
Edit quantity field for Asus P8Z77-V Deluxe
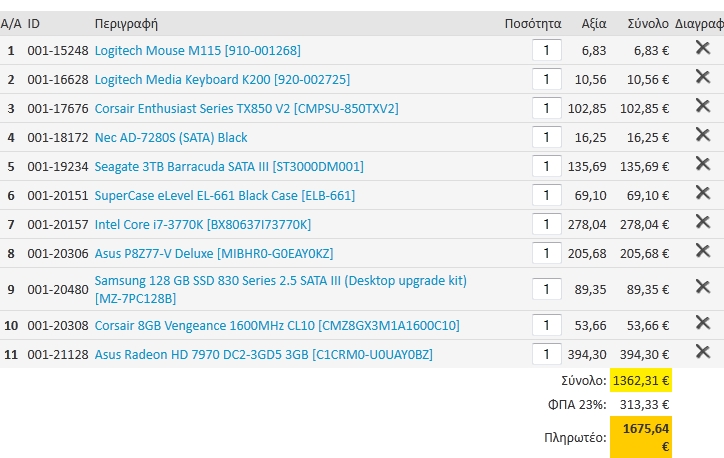(x=547, y=253)
